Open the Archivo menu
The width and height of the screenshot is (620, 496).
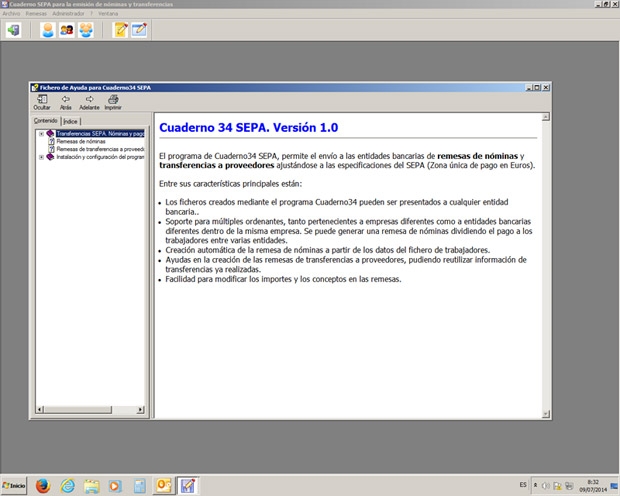pyautogui.click(x=11, y=13)
